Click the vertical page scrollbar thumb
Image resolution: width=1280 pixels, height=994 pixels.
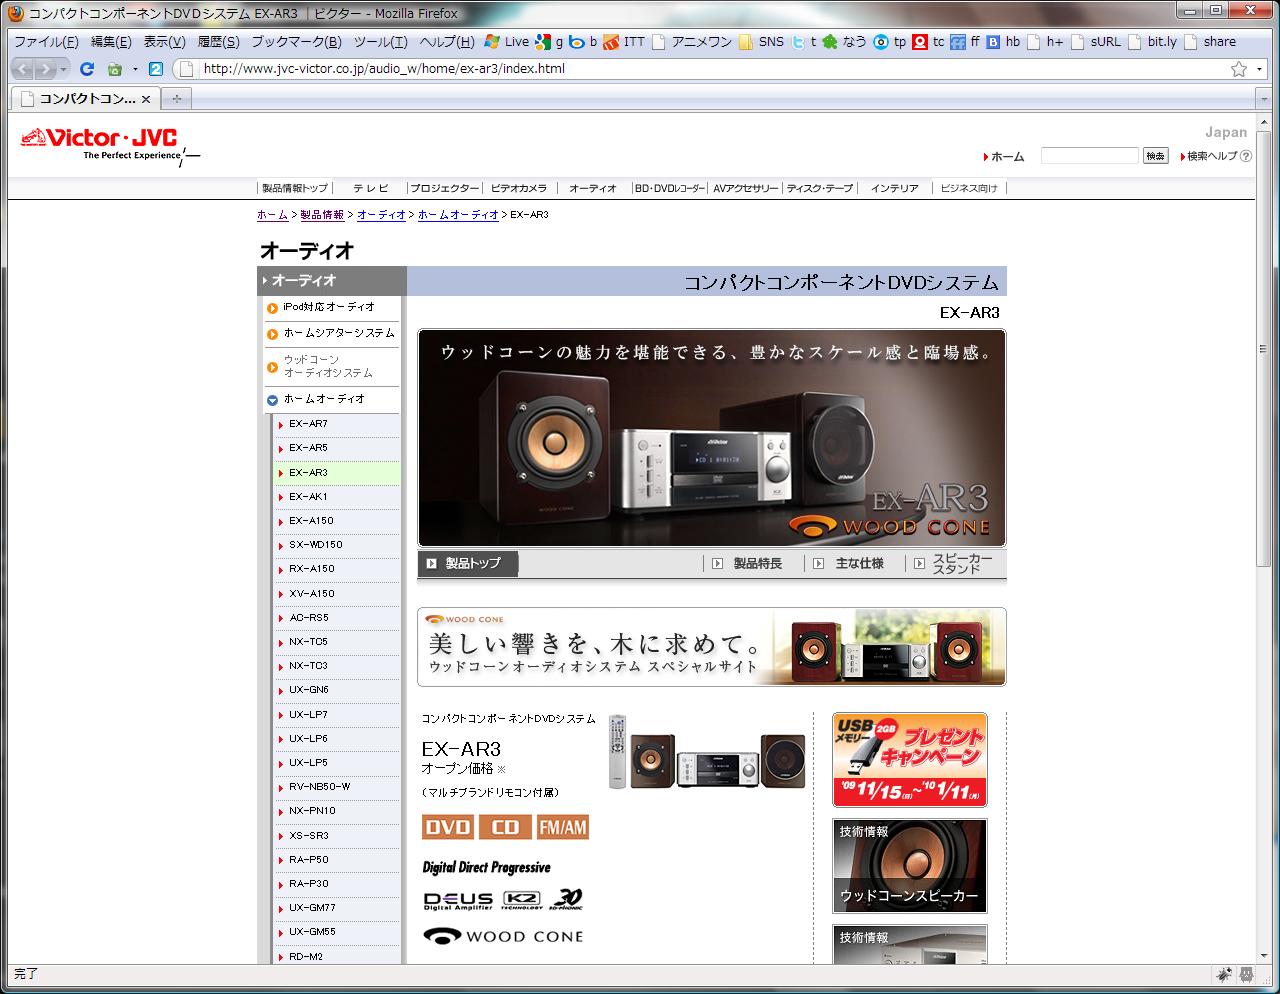pos(1264,348)
